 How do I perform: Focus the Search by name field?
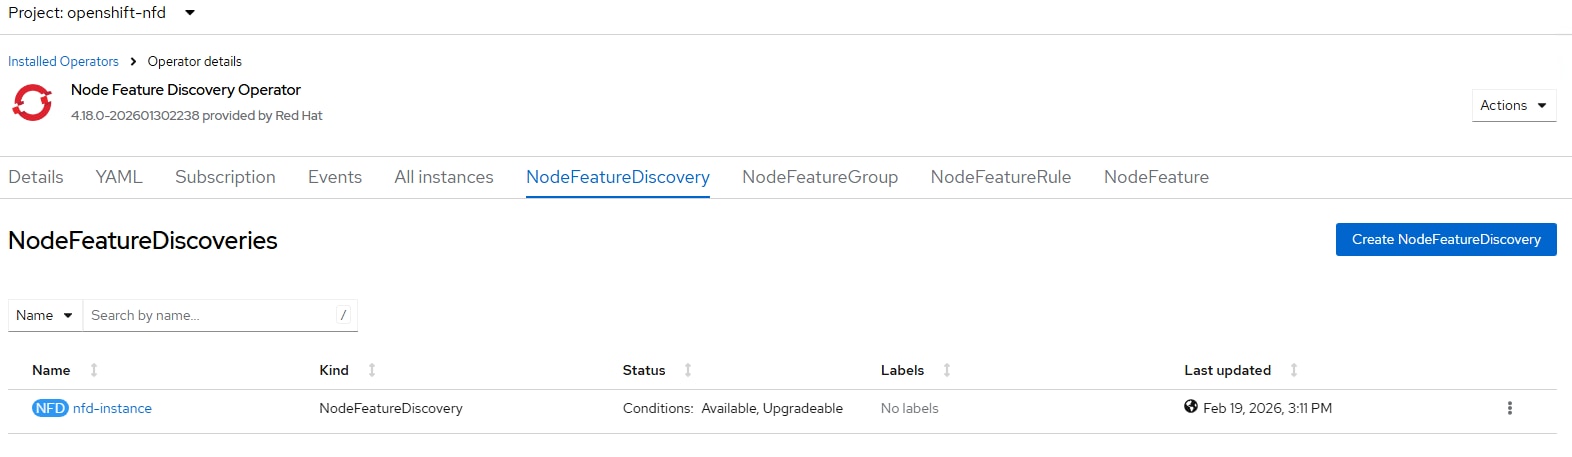pos(210,315)
